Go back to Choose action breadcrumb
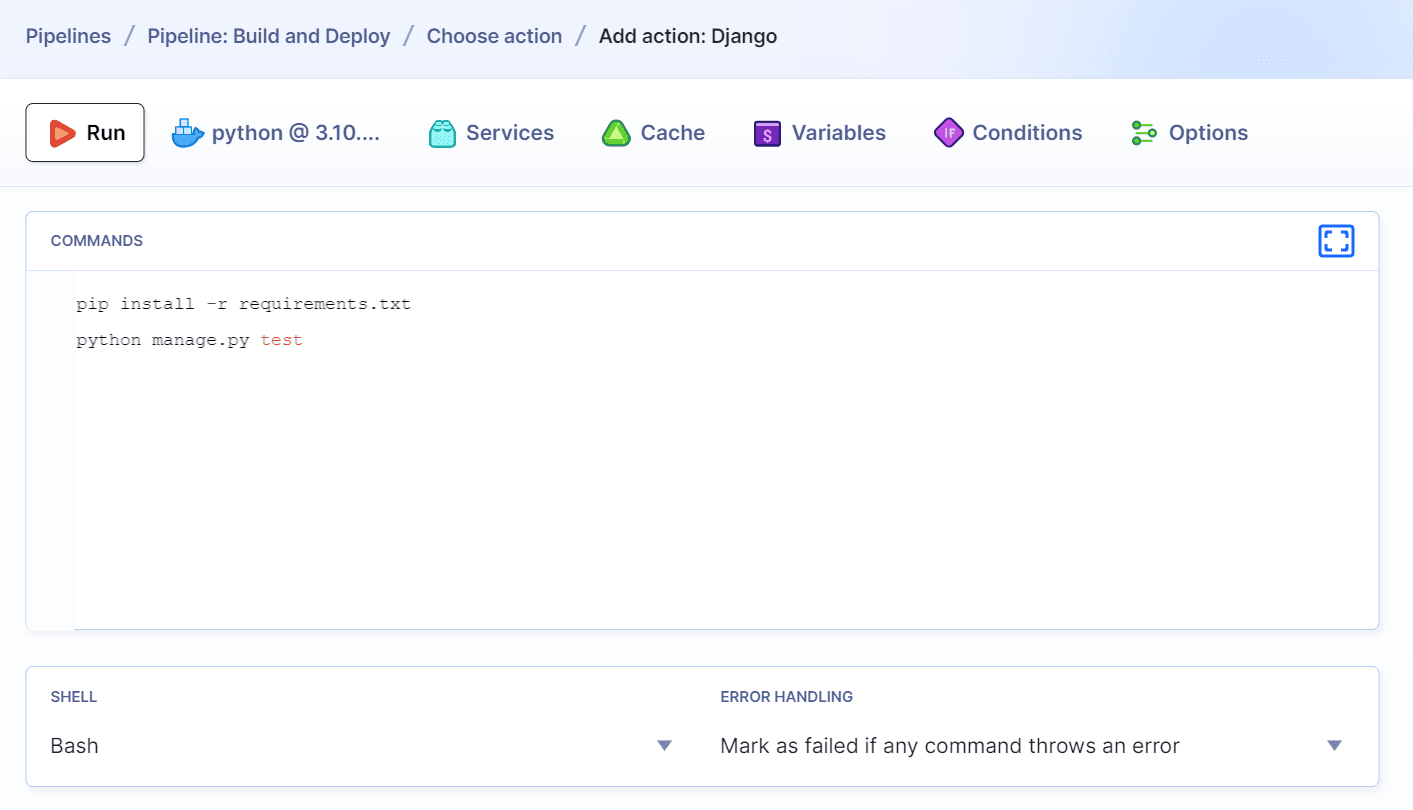Screen dimensions: 1413x810 pos(494,36)
